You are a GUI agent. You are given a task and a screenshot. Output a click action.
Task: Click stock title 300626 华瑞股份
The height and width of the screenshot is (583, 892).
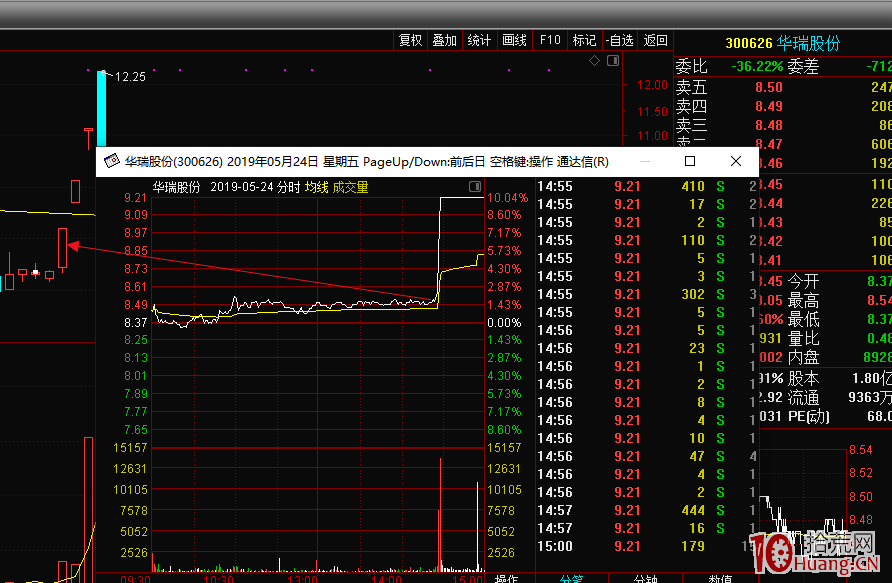(x=782, y=43)
